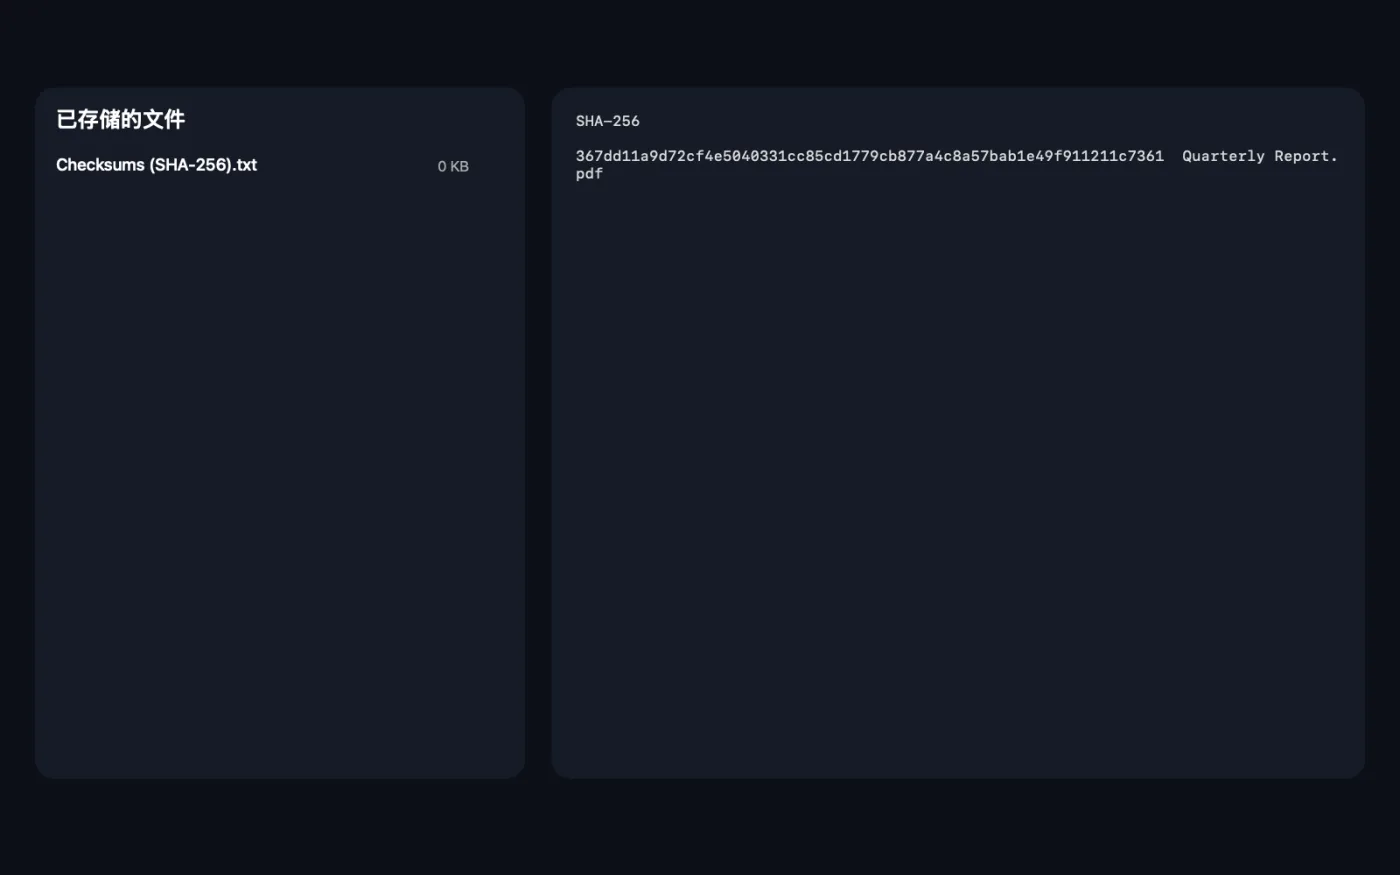Click the word Report. in the preview text
The height and width of the screenshot is (875, 1400).
tap(1306, 156)
